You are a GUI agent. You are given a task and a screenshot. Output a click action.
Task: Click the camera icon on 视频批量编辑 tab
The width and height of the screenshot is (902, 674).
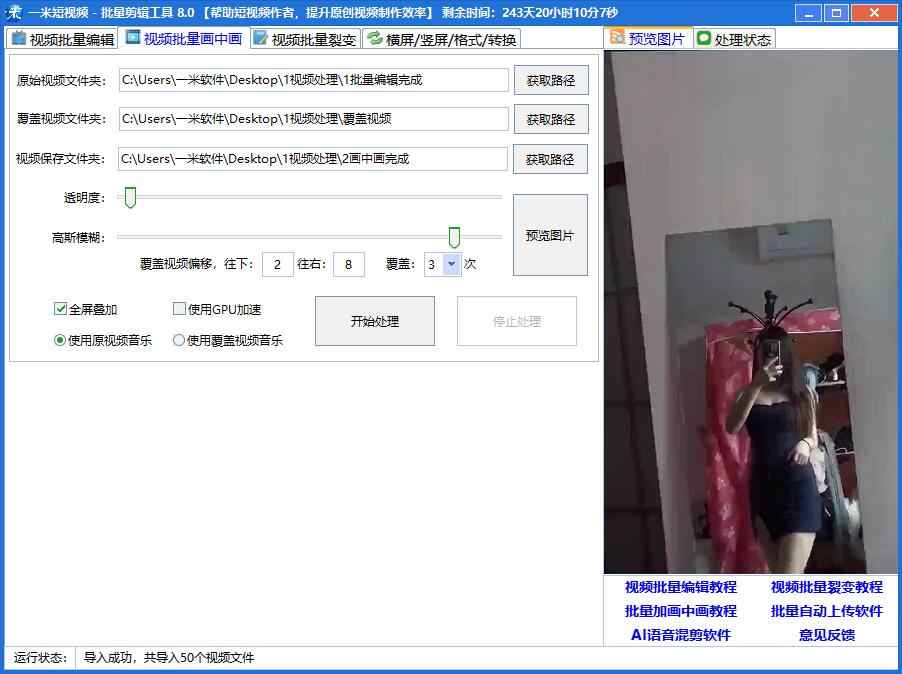[x=17, y=39]
